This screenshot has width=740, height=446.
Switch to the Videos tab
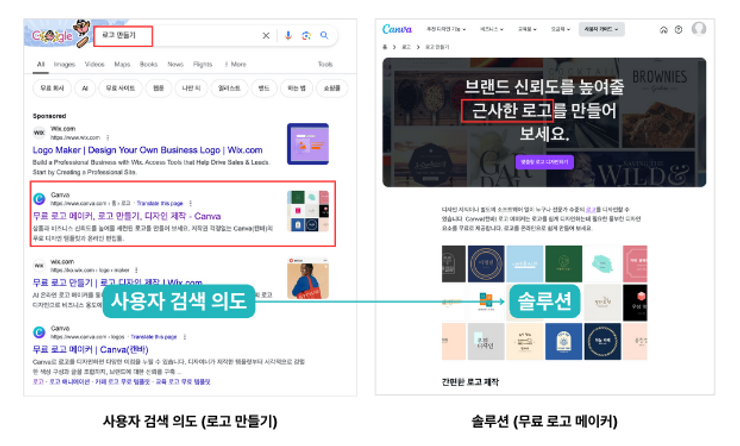pyautogui.click(x=94, y=64)
